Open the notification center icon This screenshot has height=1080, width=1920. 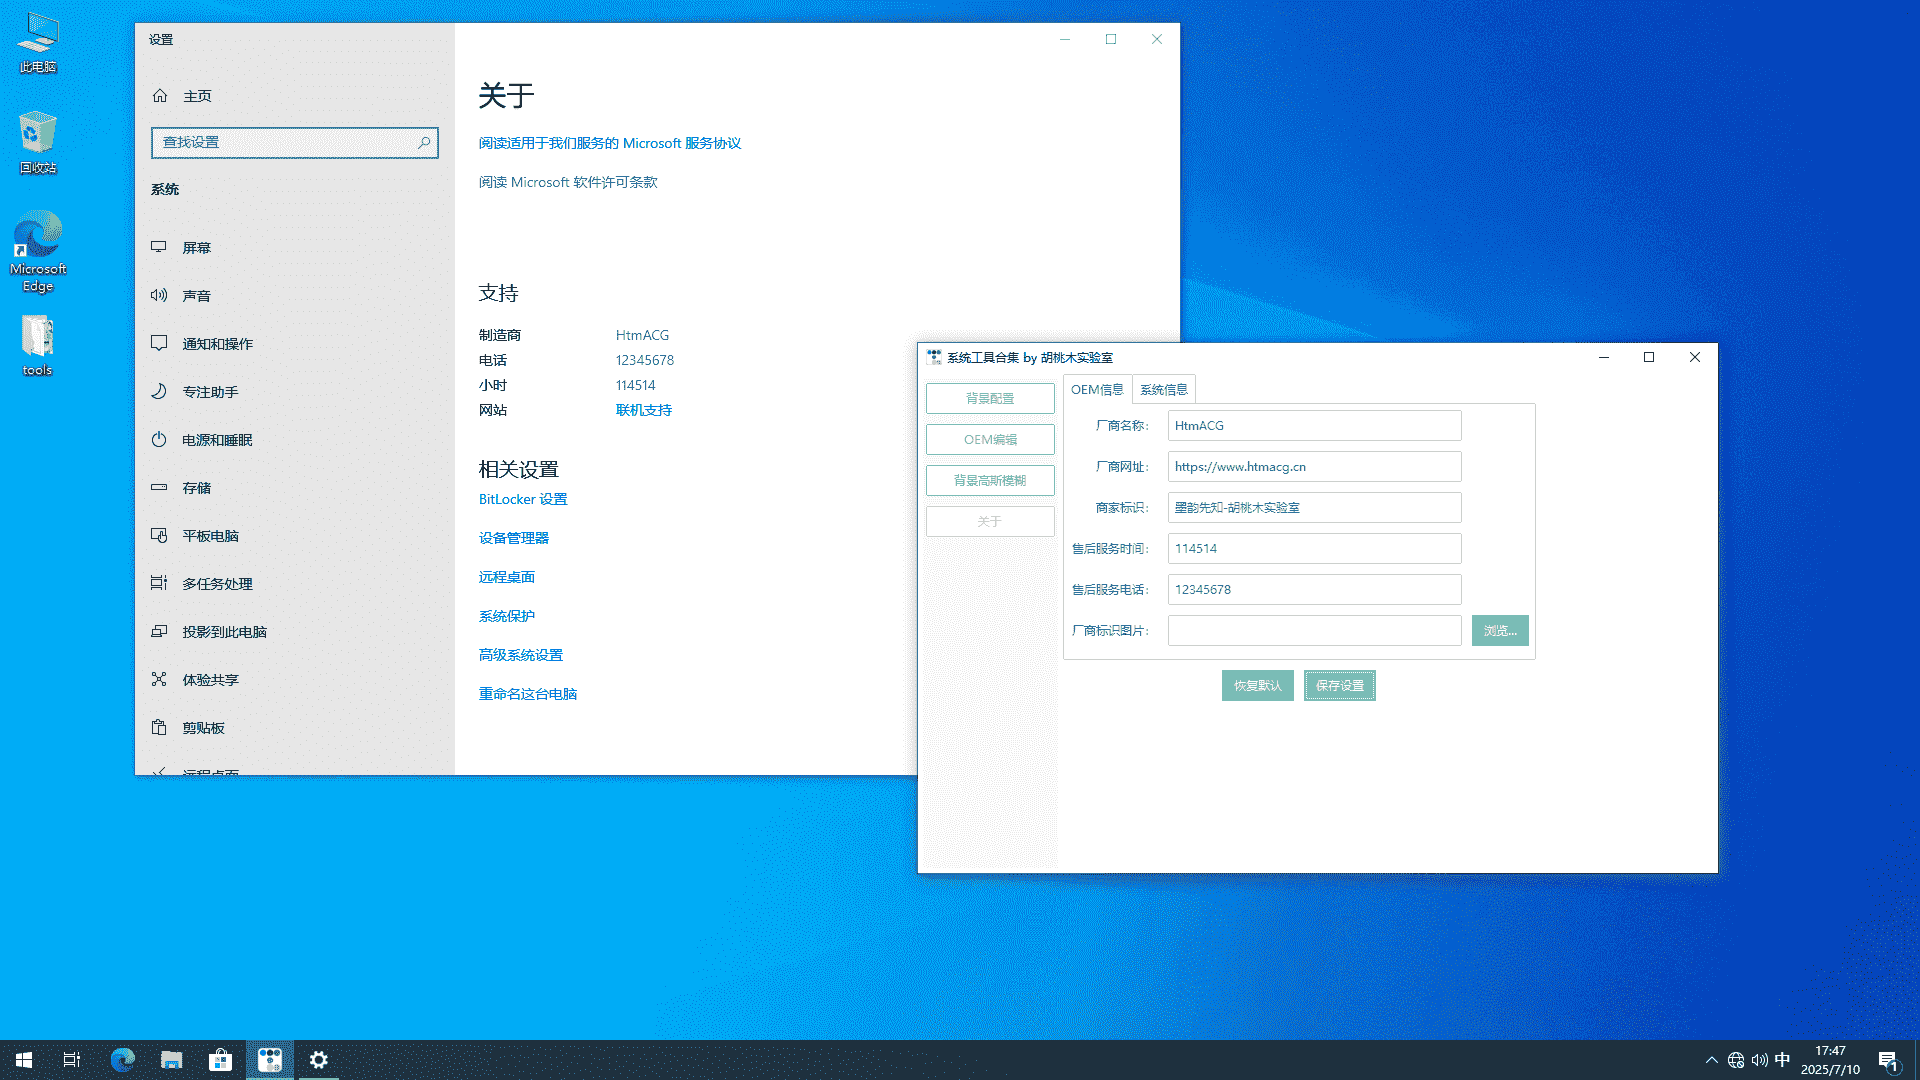click(1888, 1060)
